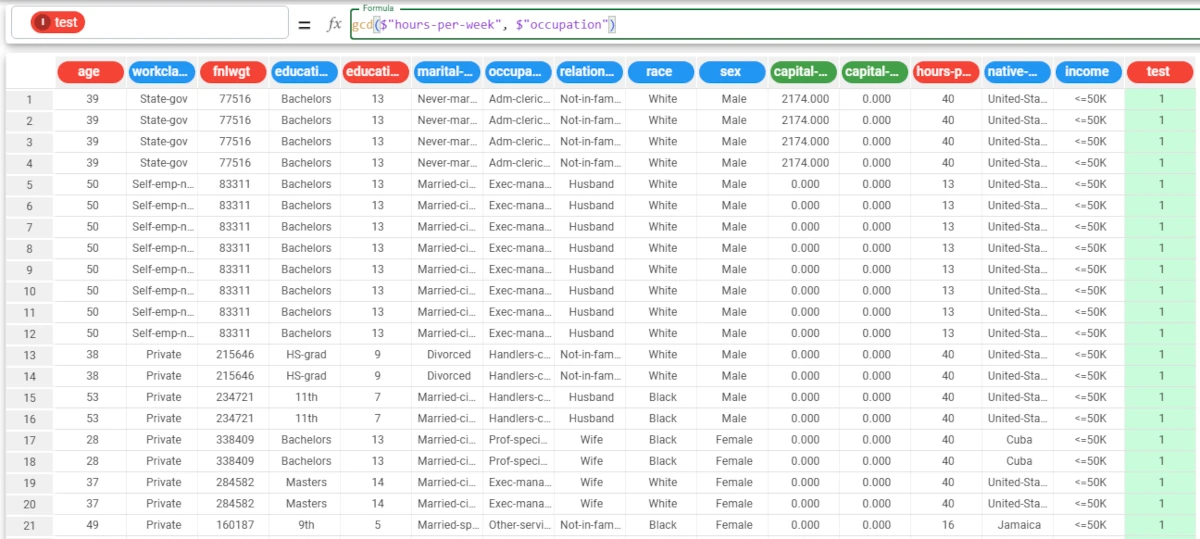
Task: Select the sex column header
Action: (x=732, y=72)
